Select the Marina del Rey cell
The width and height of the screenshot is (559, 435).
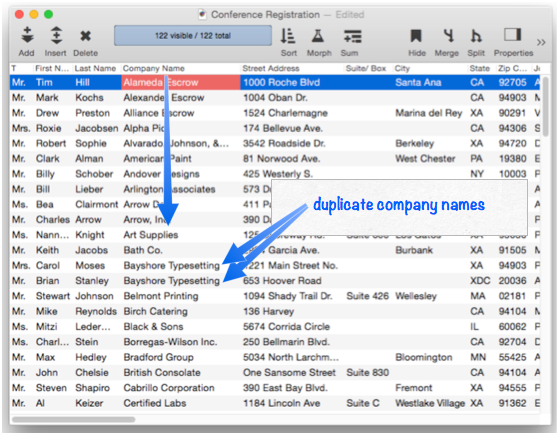coord(429,113)
